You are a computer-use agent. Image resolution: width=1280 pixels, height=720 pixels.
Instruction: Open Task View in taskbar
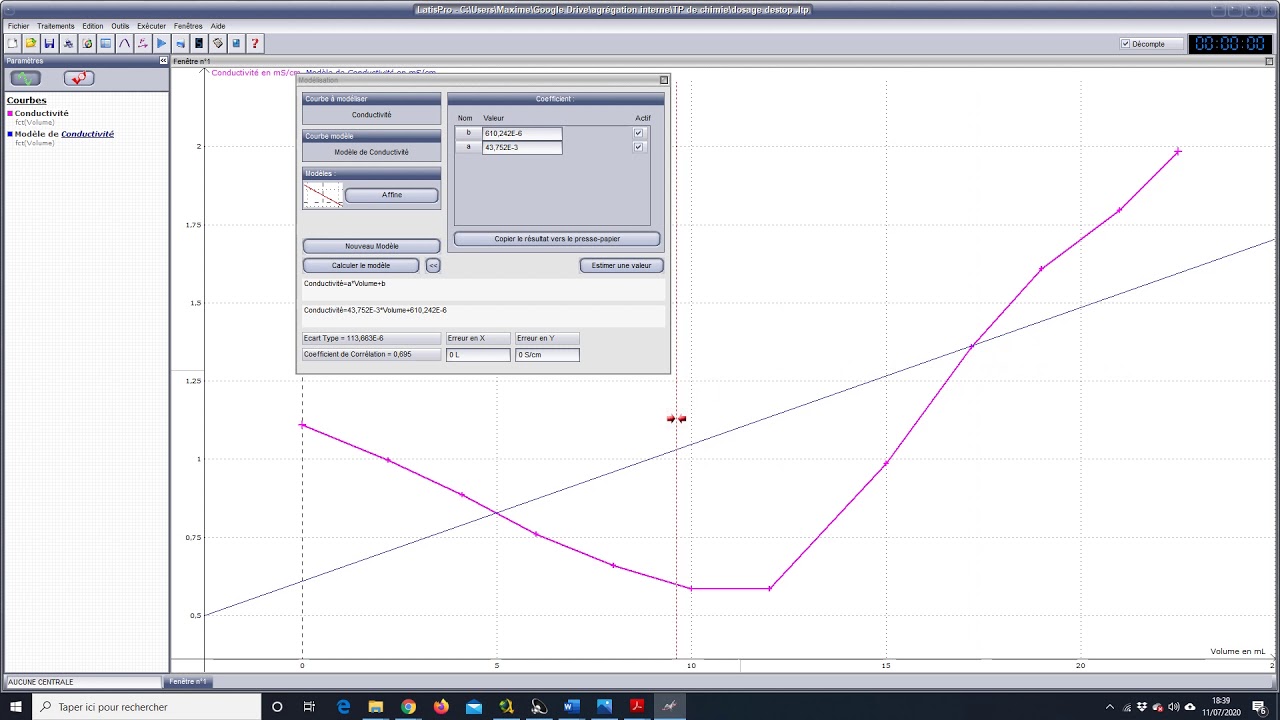point(310,707)
